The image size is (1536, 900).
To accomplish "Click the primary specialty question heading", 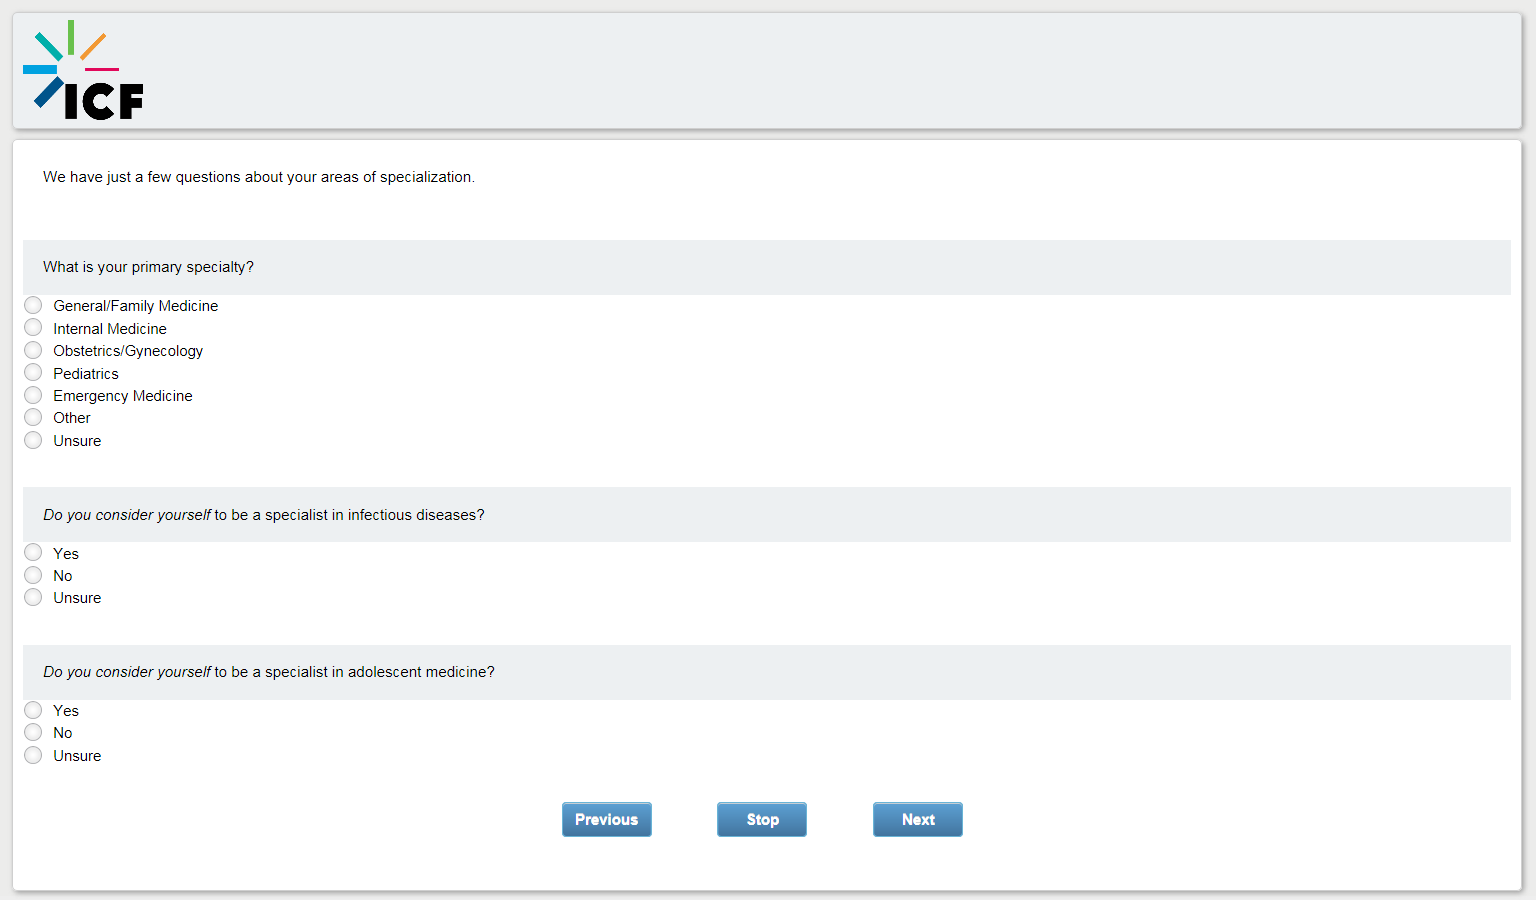I will tap(148, 267).
